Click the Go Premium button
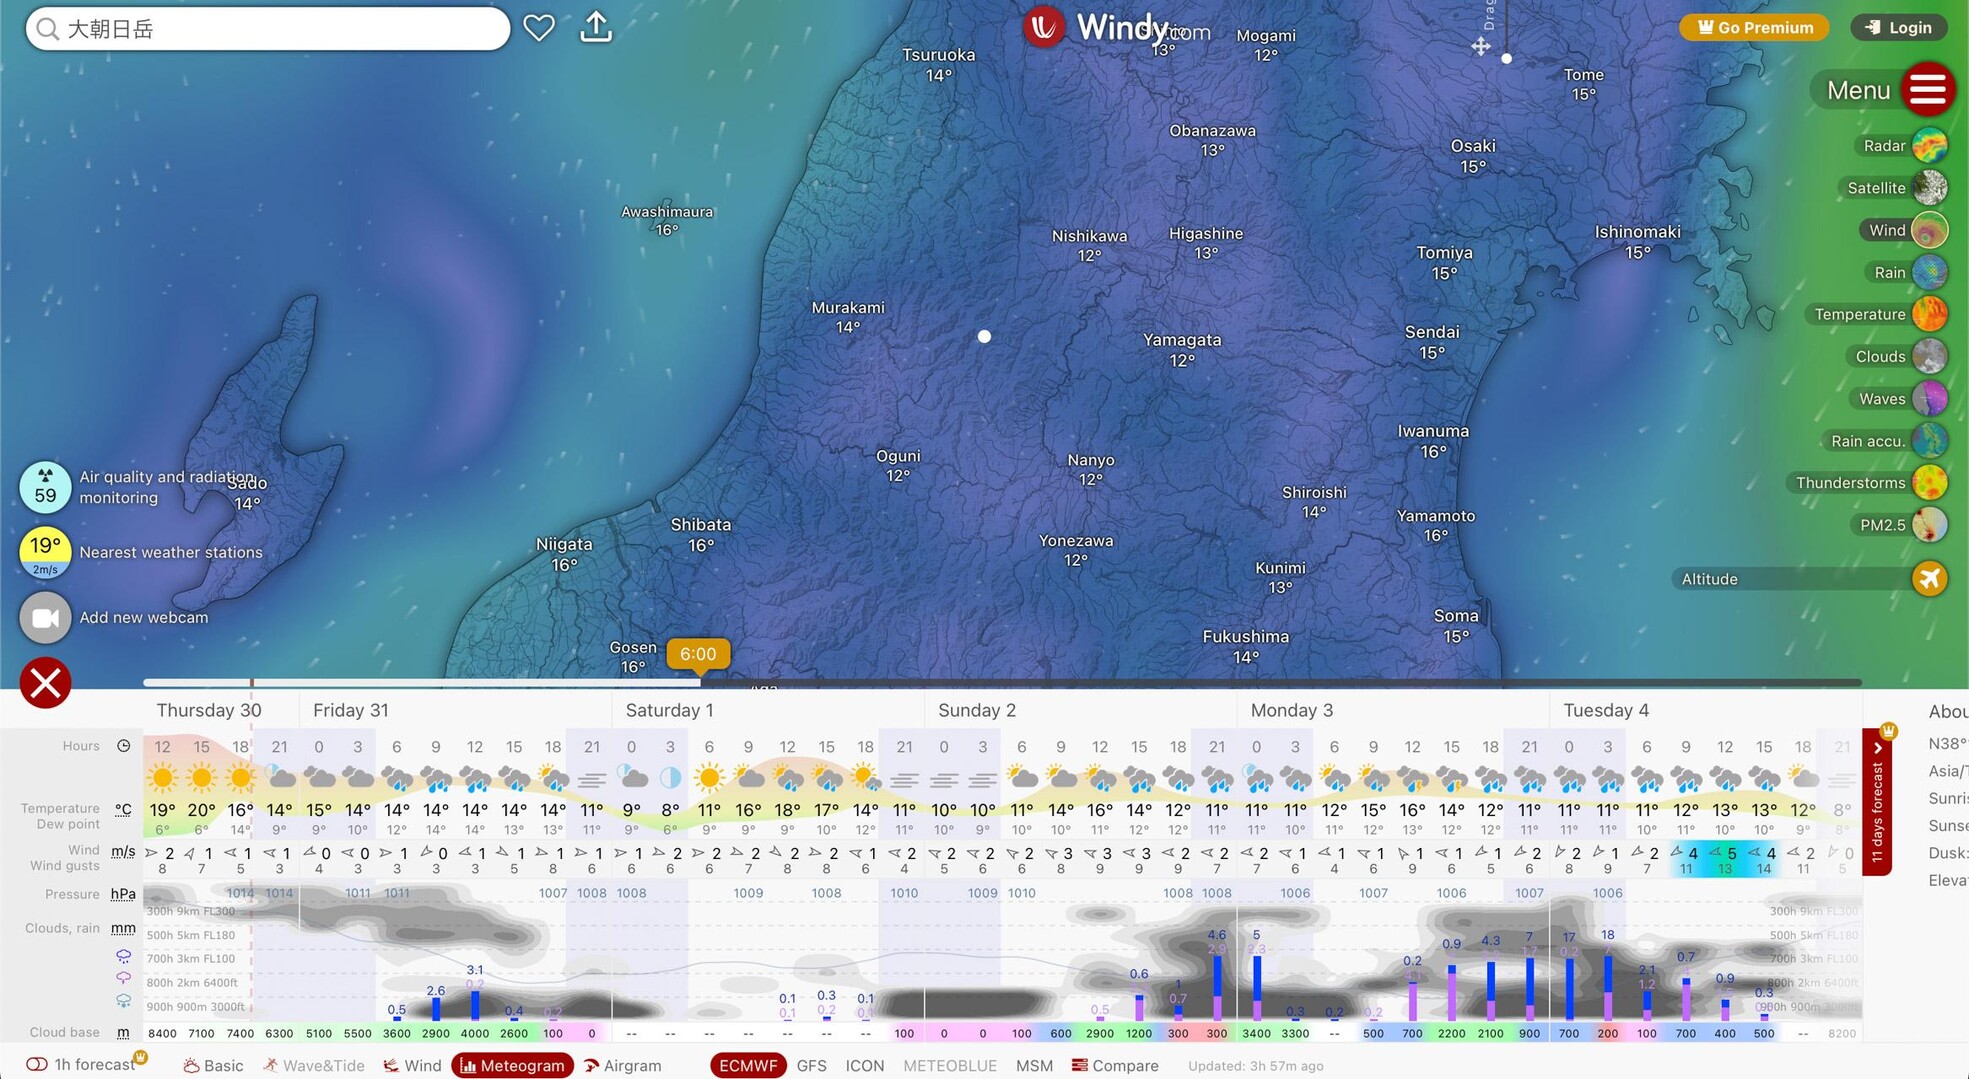This screenshot has width=1969, height=1079. pos(1754,28)
